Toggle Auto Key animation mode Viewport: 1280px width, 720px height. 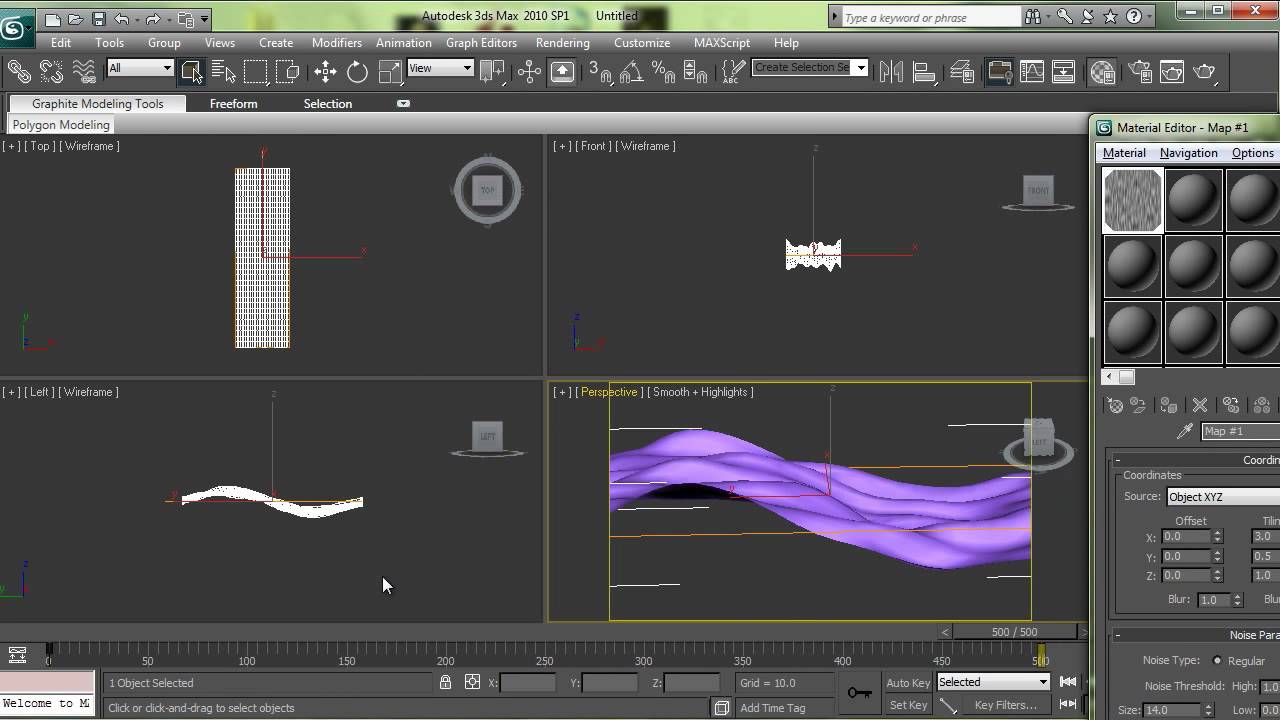(x=908, y=682)
